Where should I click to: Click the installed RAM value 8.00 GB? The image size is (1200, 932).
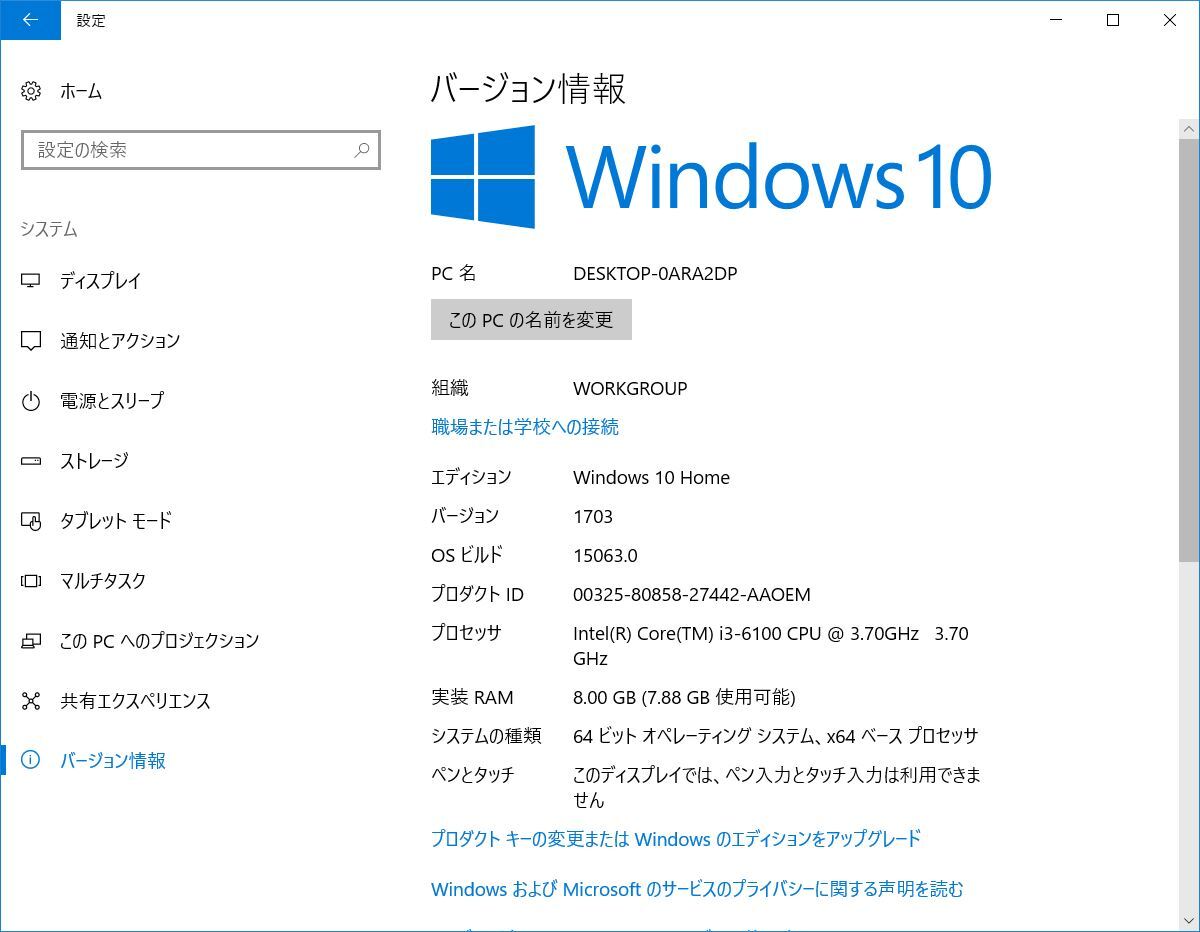[684, 698]
